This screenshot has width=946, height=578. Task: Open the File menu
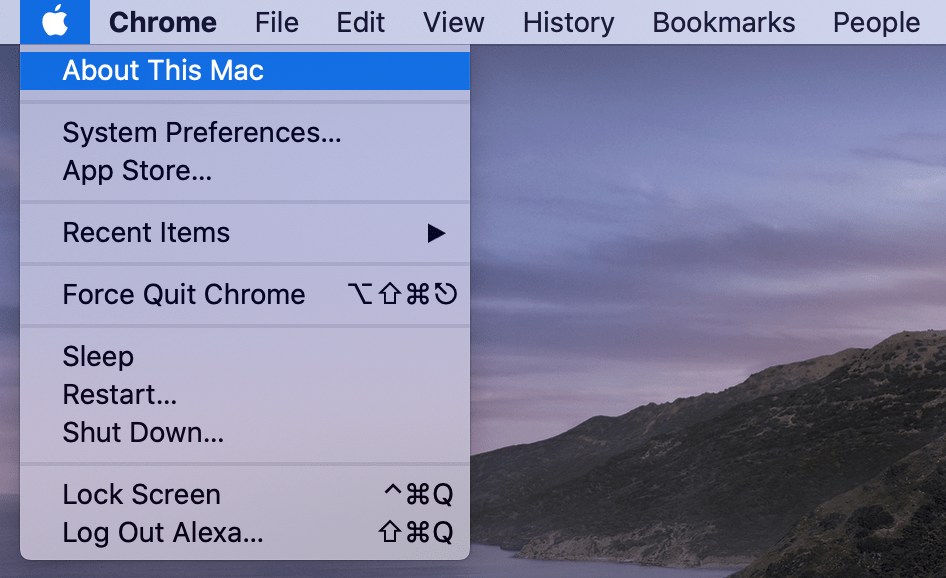(x=276, y=22)
